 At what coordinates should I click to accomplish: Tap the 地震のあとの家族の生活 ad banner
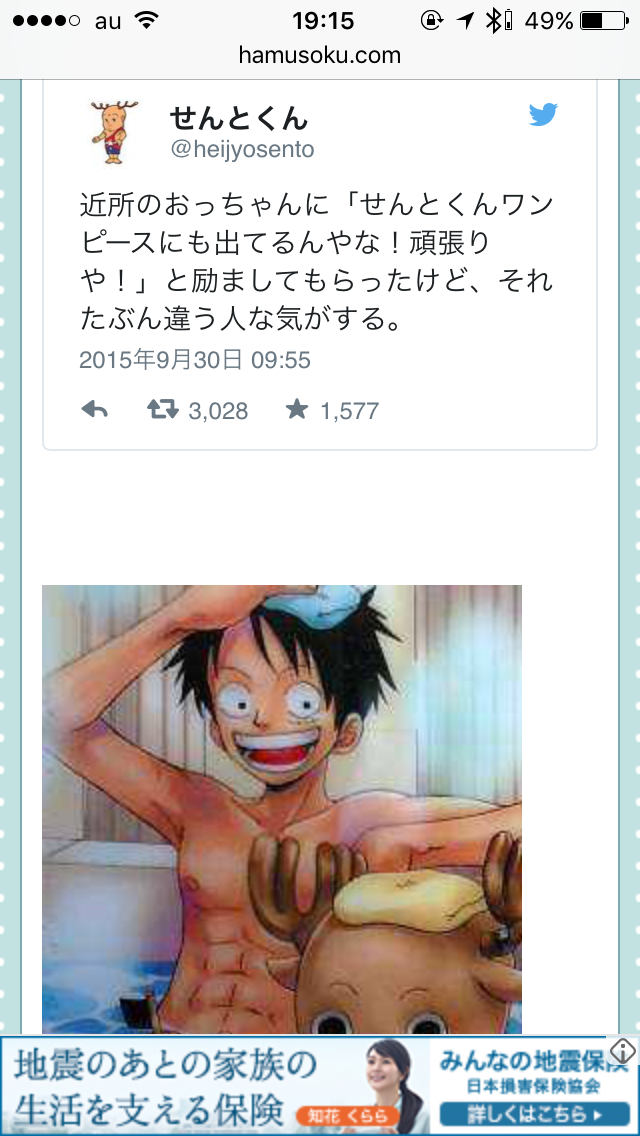(320, 1085)
